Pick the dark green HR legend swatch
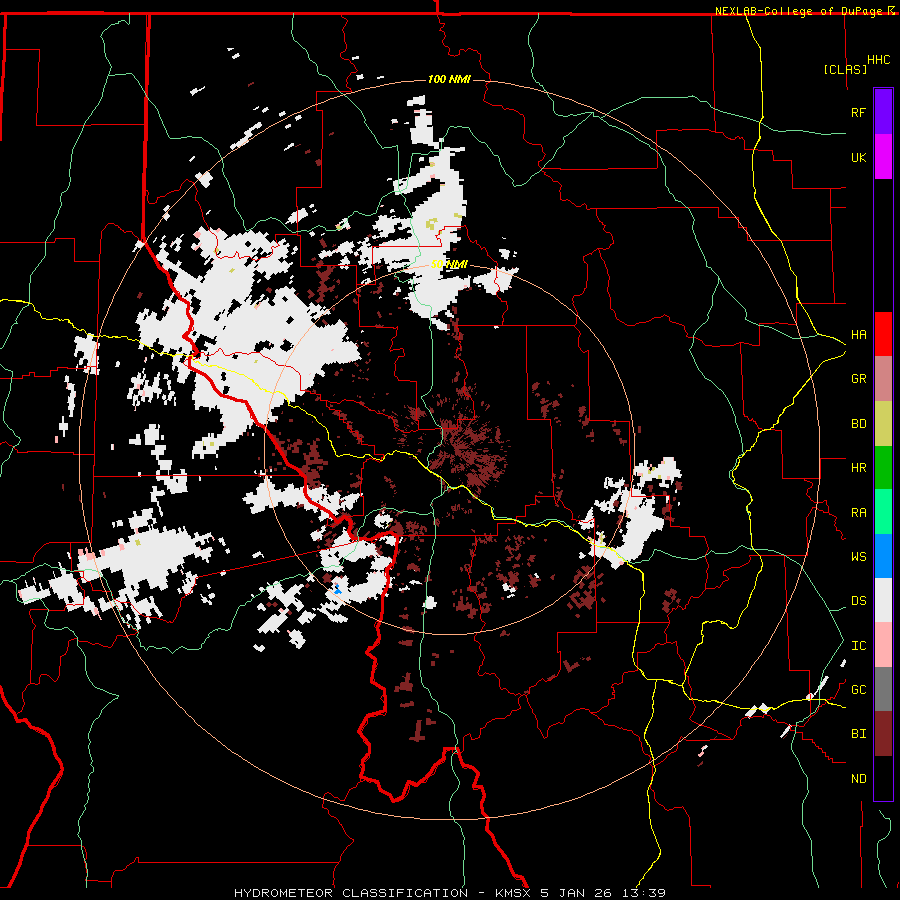900x900 pixels. [883, 468]
